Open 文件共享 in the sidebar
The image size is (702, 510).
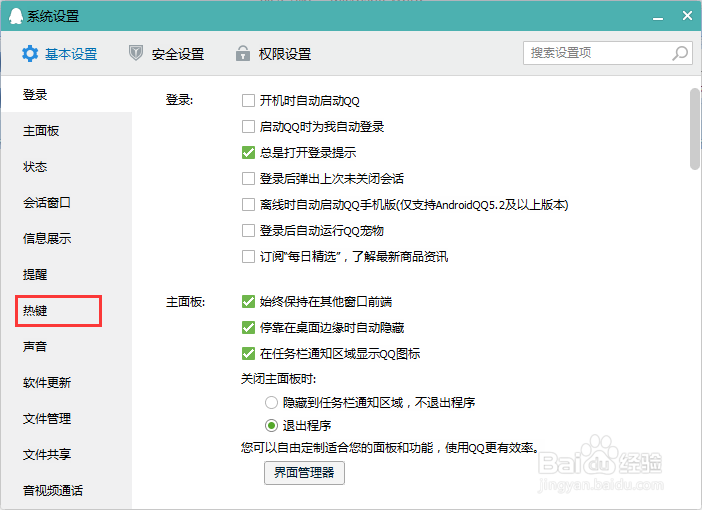67,454
